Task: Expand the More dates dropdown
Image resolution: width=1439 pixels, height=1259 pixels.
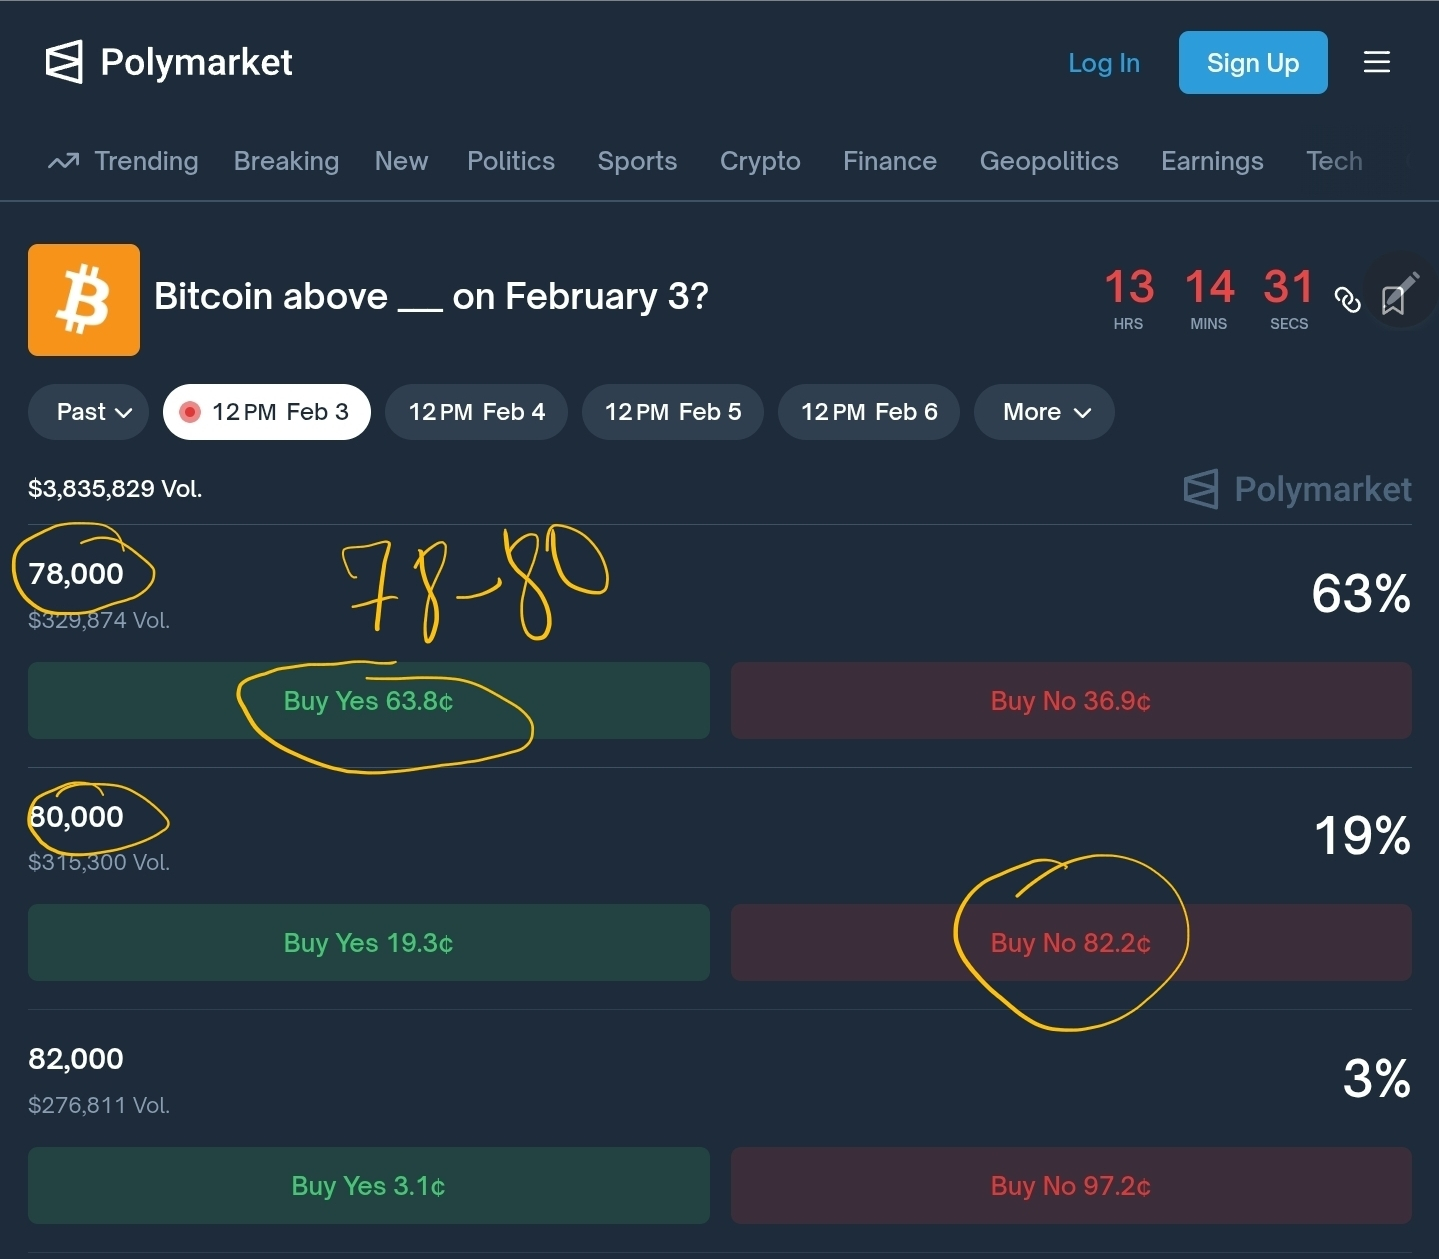Action: (x=1045, y=412)
